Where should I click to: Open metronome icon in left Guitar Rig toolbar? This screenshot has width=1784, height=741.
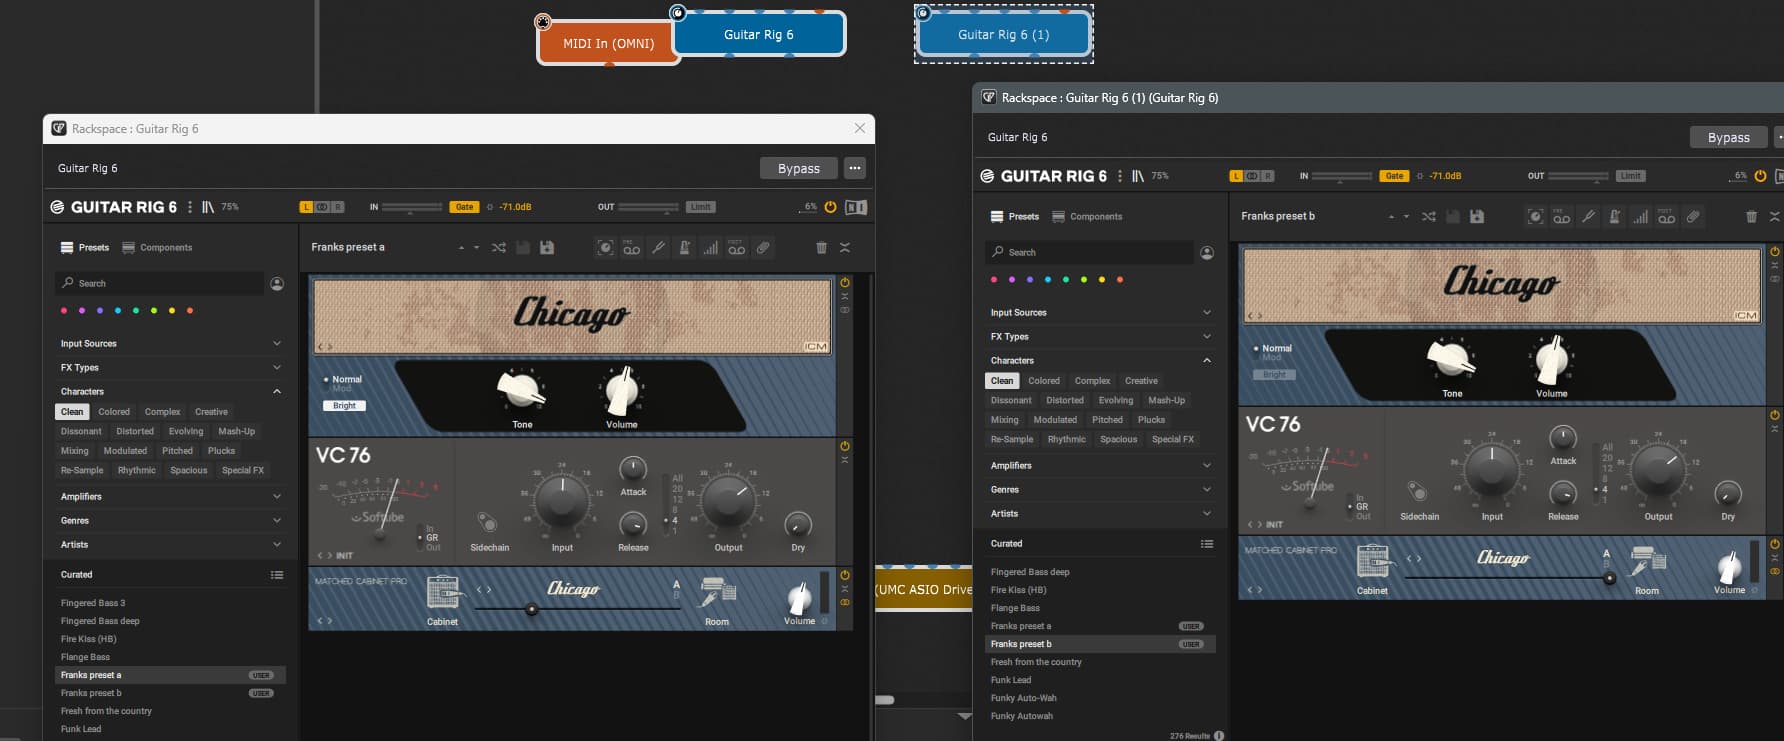(685, 247)
